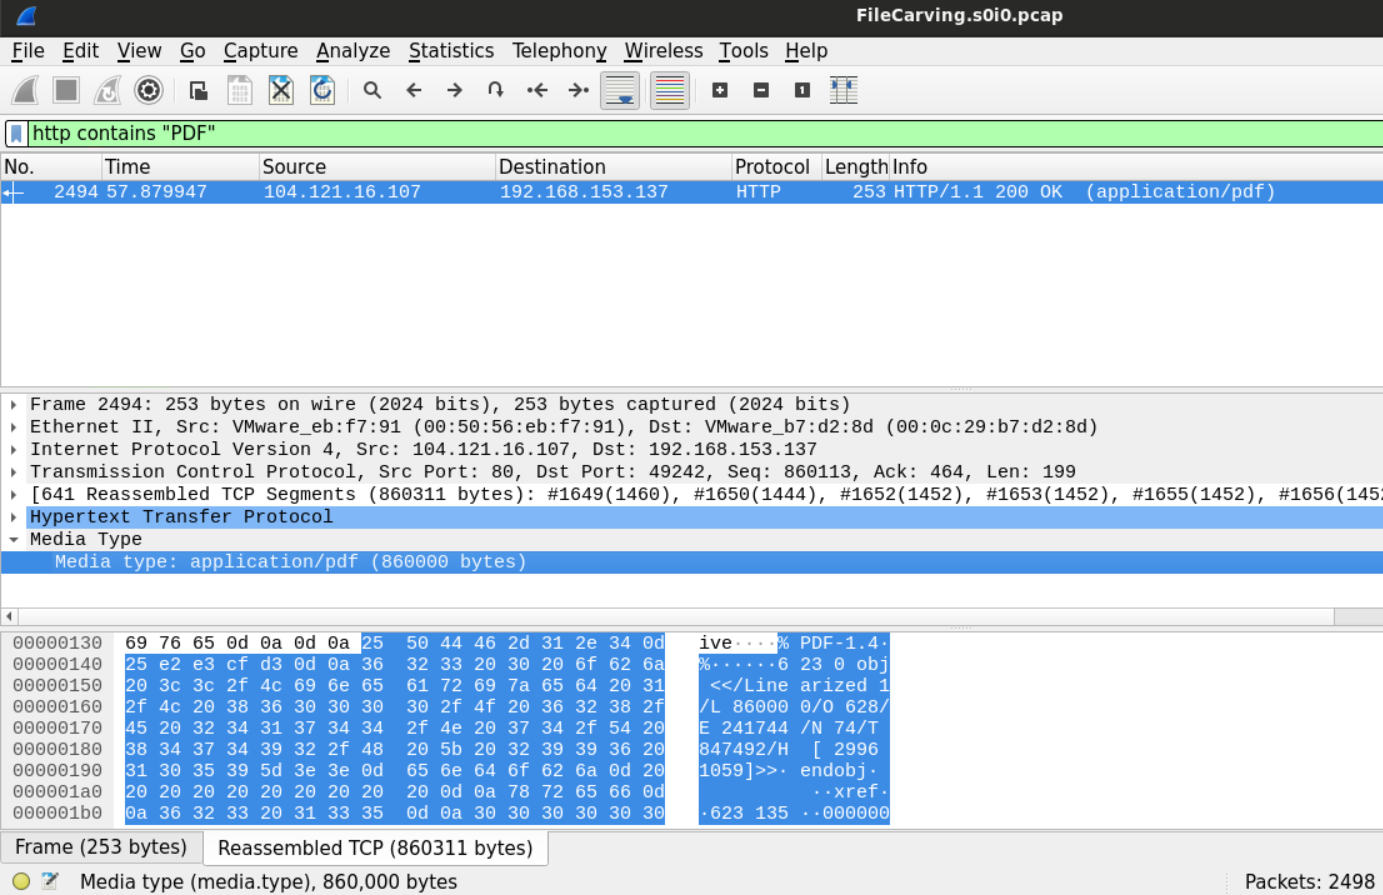Click the find packet magnifier icon

click(x=372, y=91)
